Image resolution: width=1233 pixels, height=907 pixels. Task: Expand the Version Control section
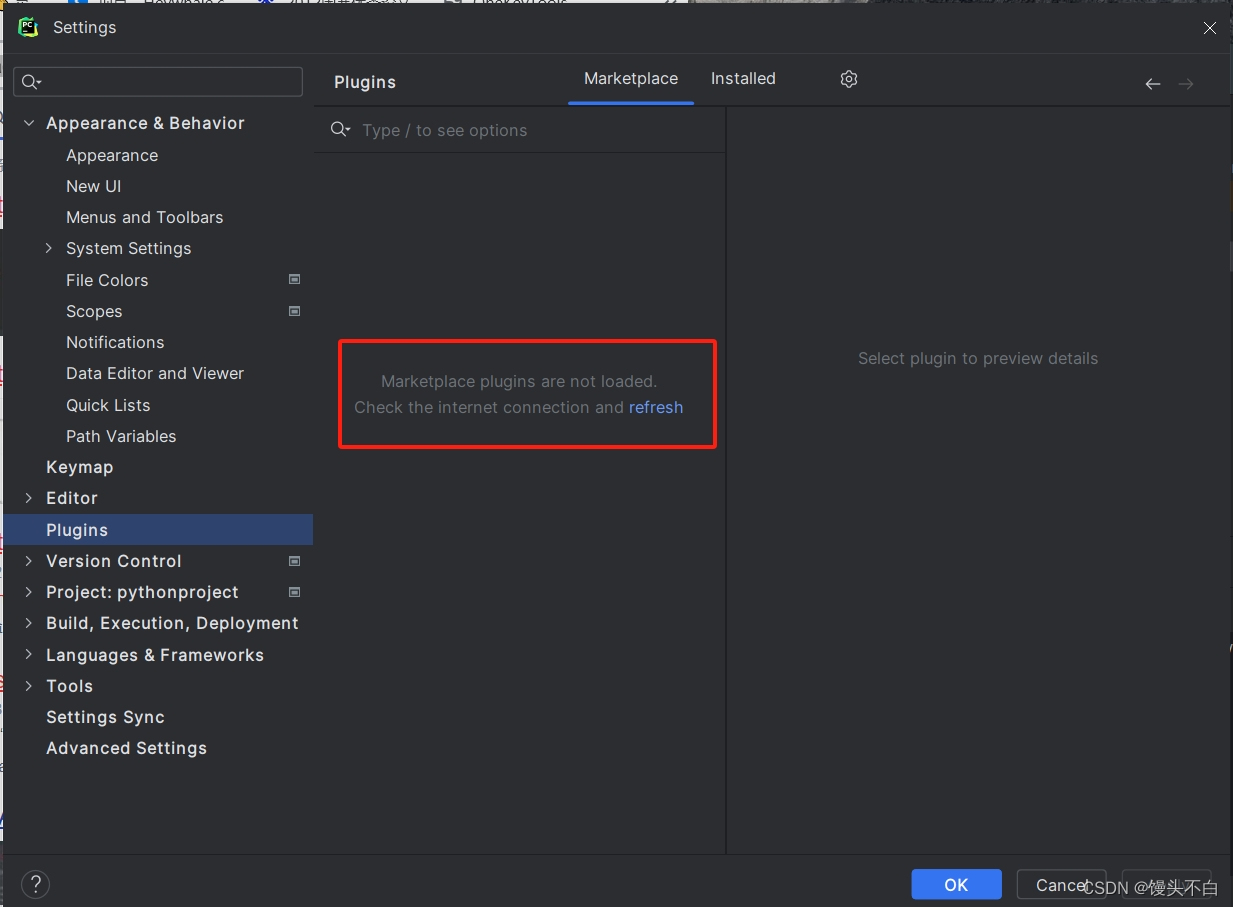tap(28, 561)
